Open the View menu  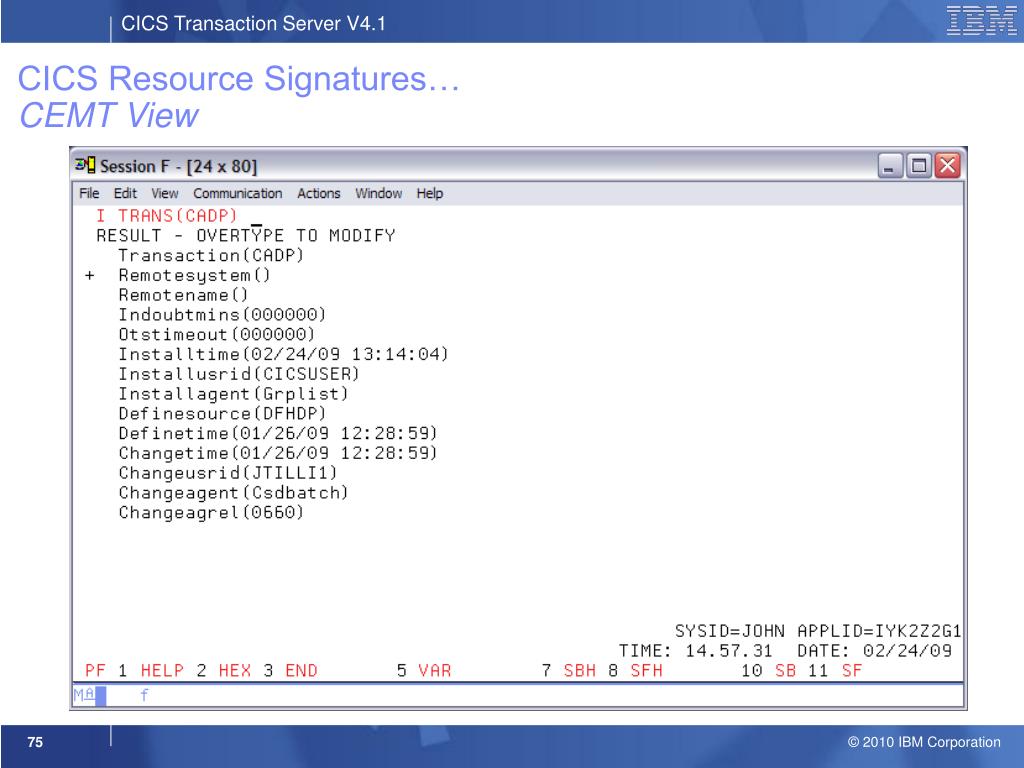point(165,193)
